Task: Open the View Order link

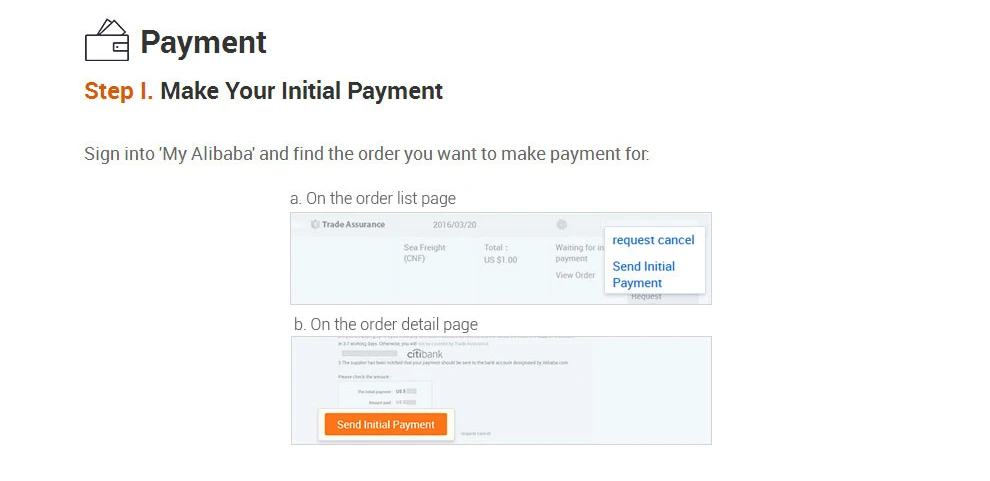Action: click(575, 275)
